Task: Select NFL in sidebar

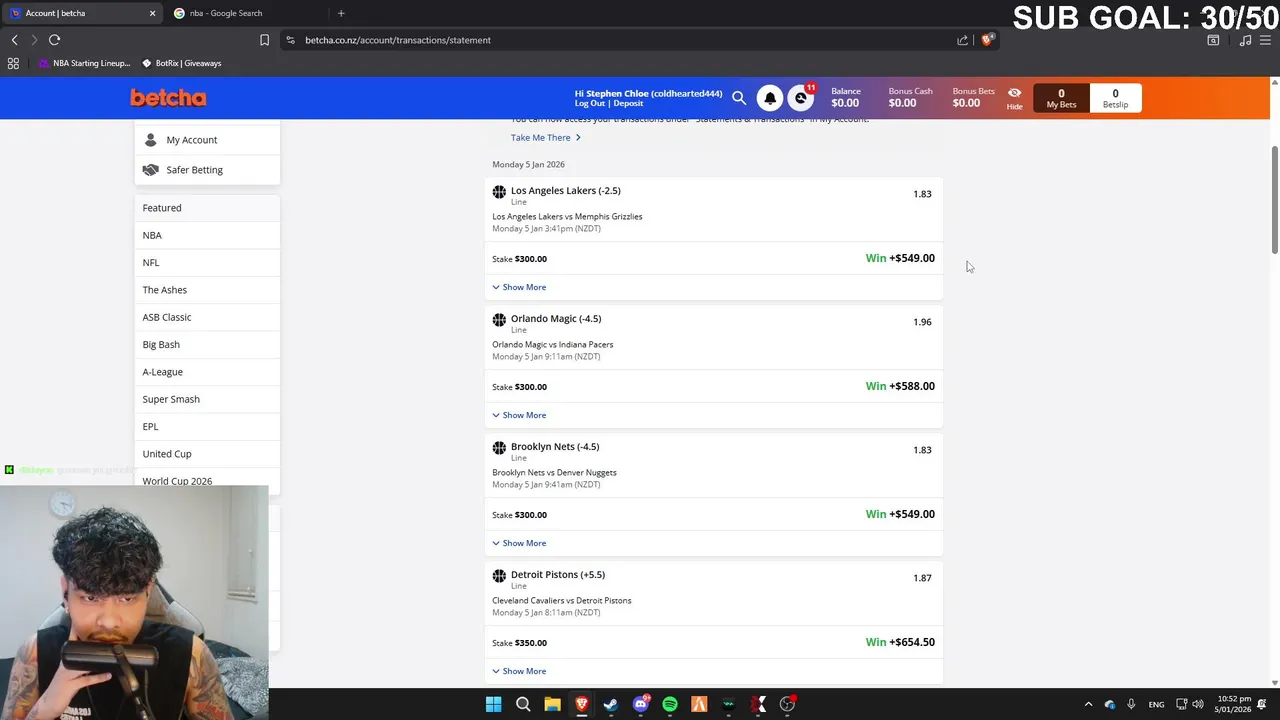Action: (207, 262)
